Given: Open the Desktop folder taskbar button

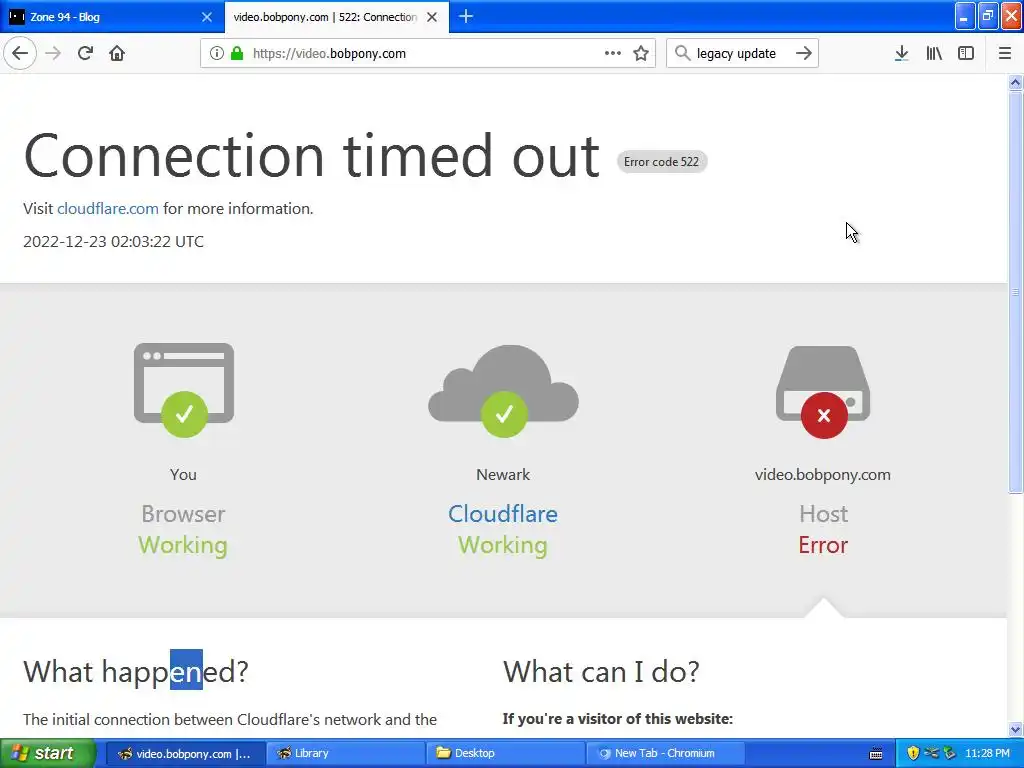Looking at the screenshot, I should point(506,754).
